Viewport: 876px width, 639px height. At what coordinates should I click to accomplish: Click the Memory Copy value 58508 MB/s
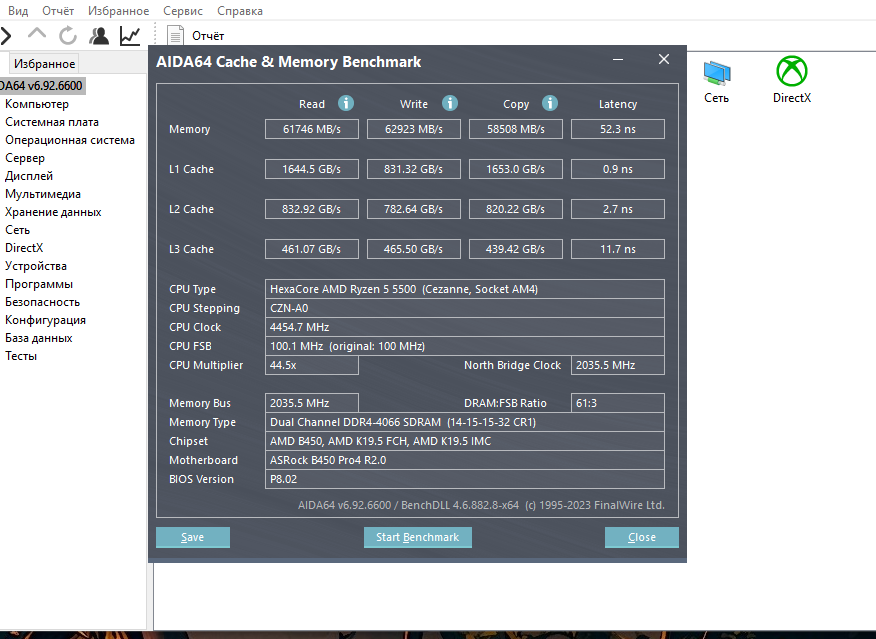point(516,129)
